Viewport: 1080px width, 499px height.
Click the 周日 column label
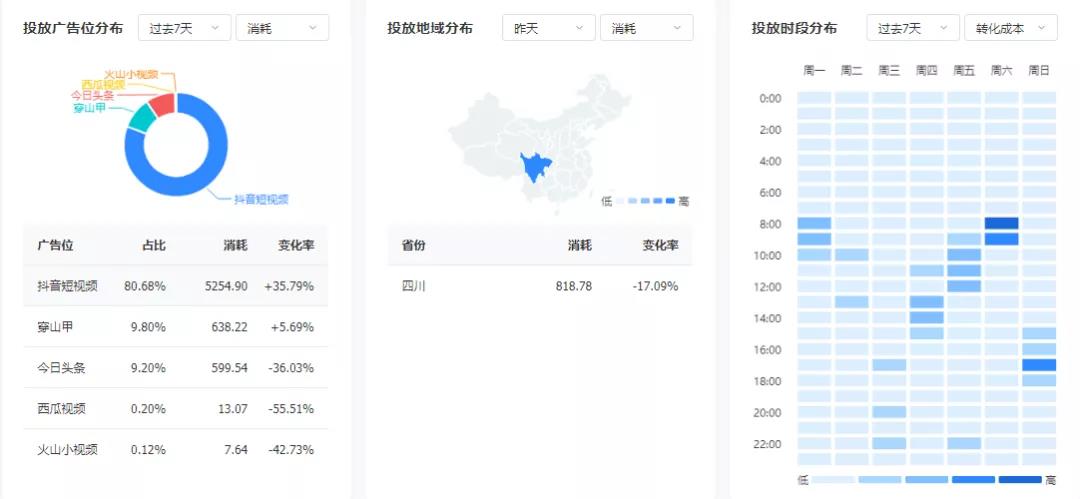tap(1039, 71)
